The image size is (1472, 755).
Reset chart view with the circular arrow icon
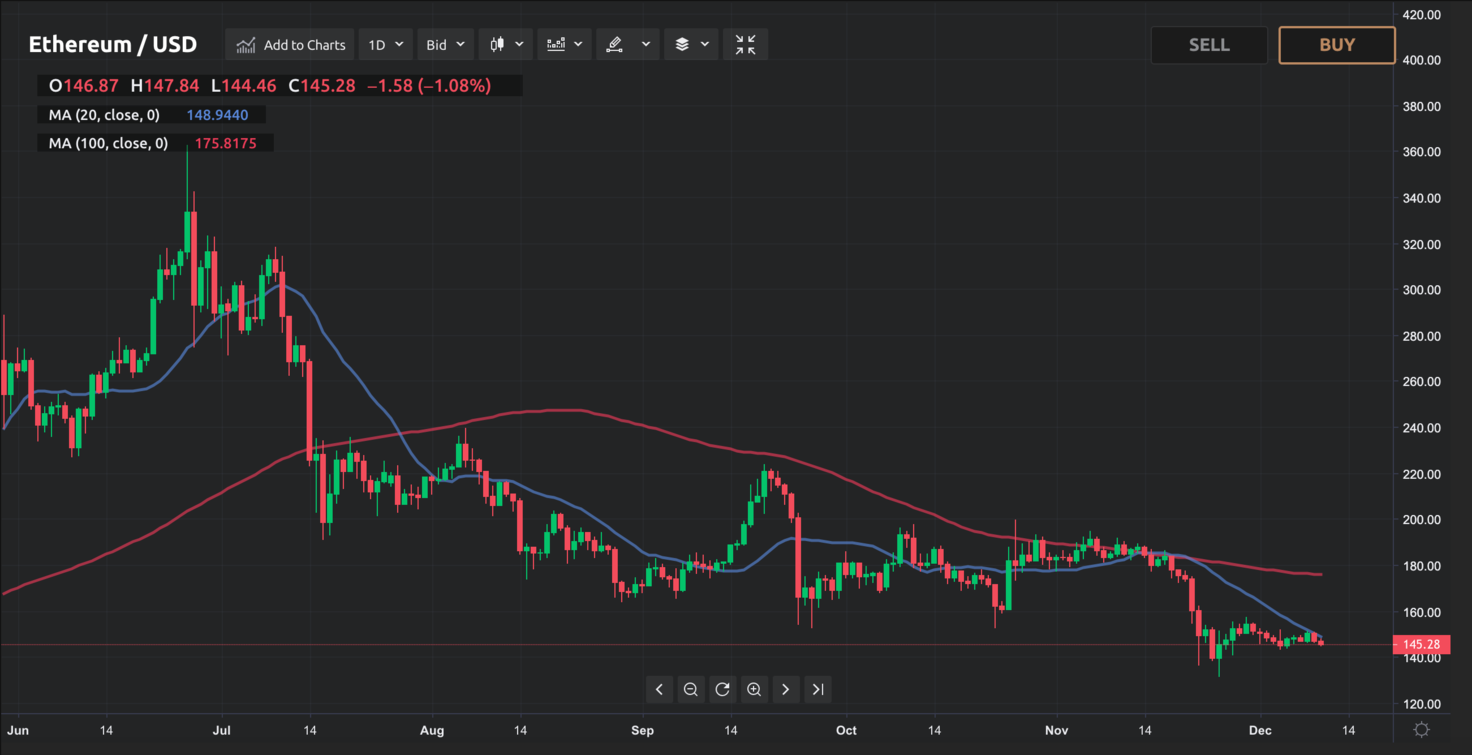(722, 689)
